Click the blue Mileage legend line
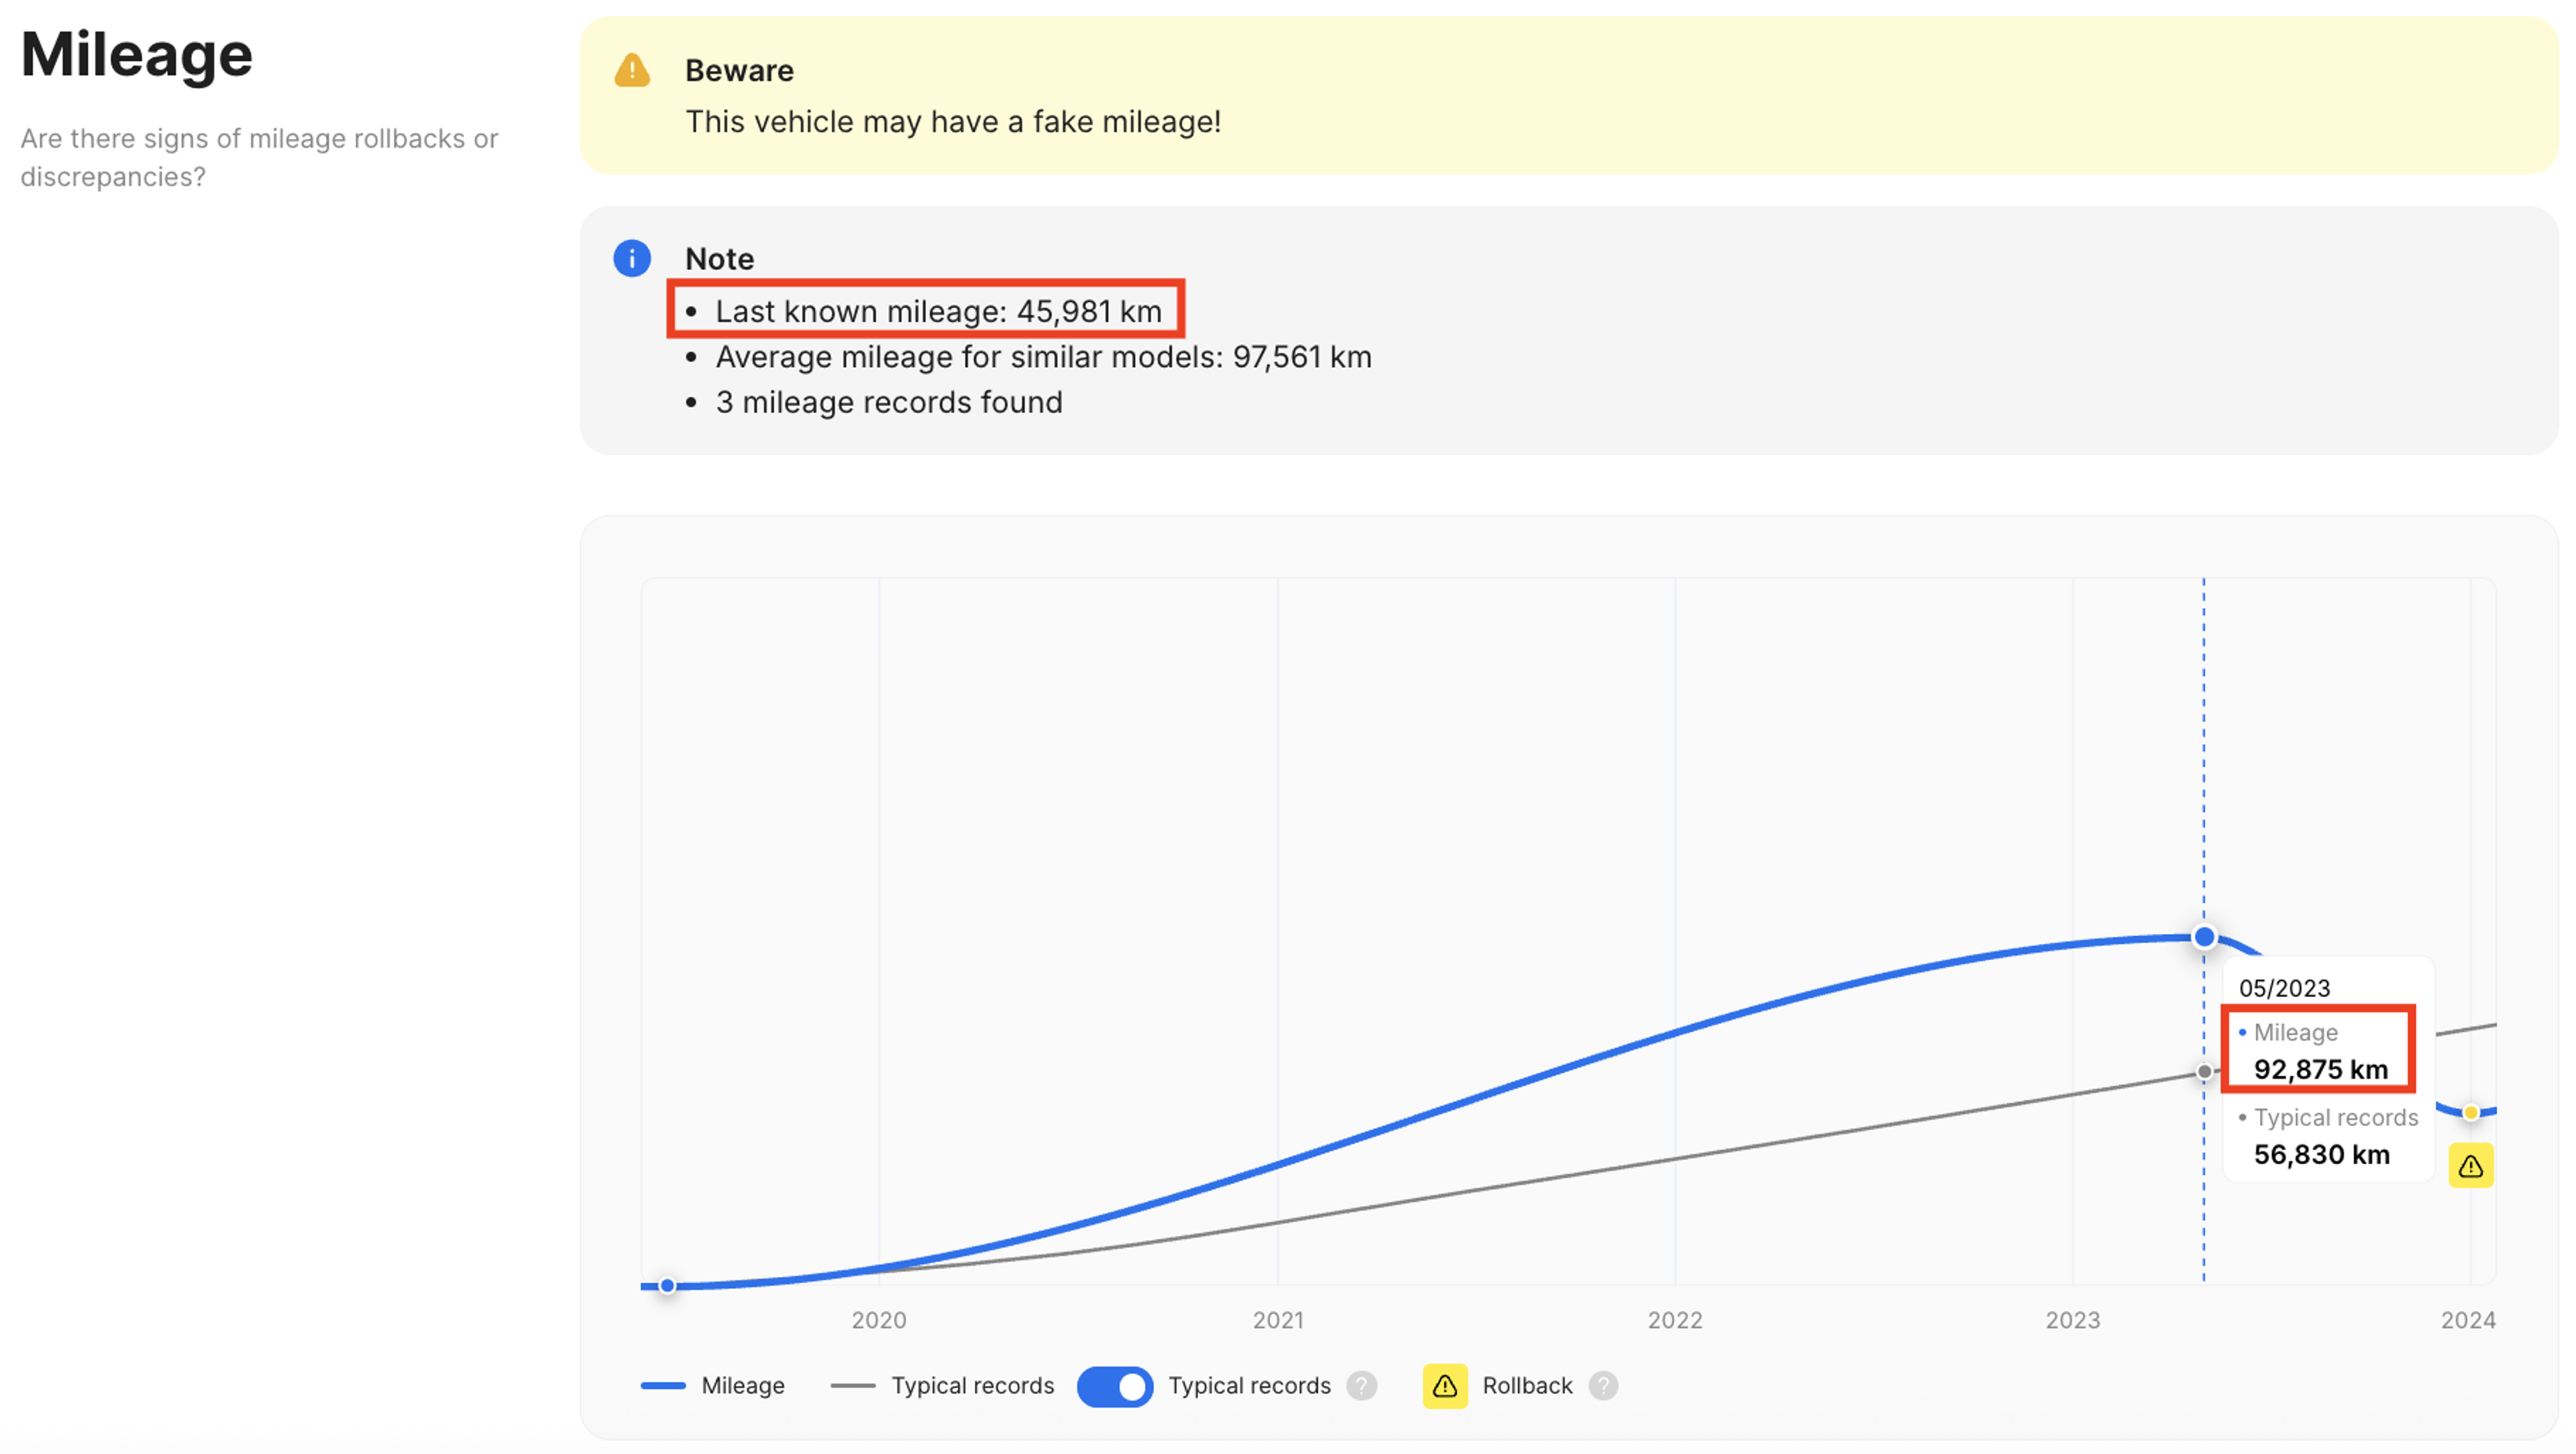Screen dimensions: 2576x1454 [x=663, y=1385]
